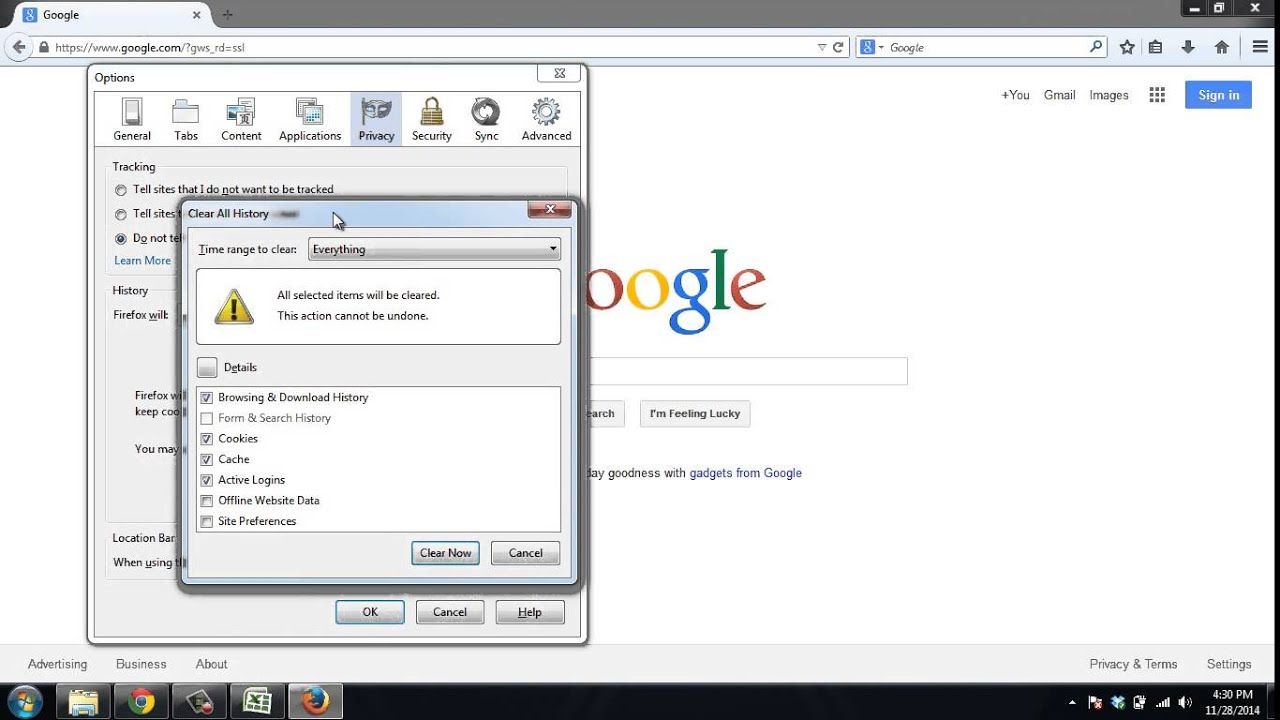The height and width of the screenshot is (720, 1280).
Task: Select the Google browser tab
Action: [x=110, y=15]
